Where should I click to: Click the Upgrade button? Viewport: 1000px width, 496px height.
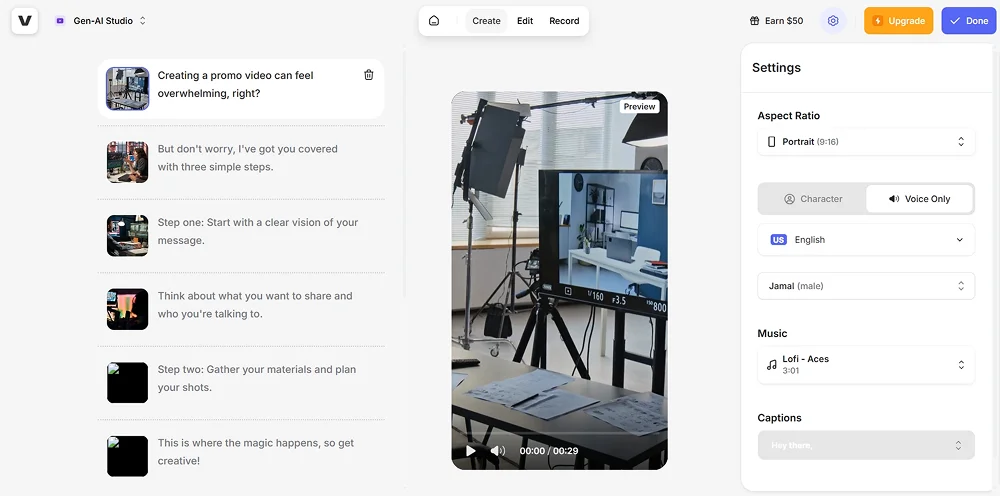898,21
